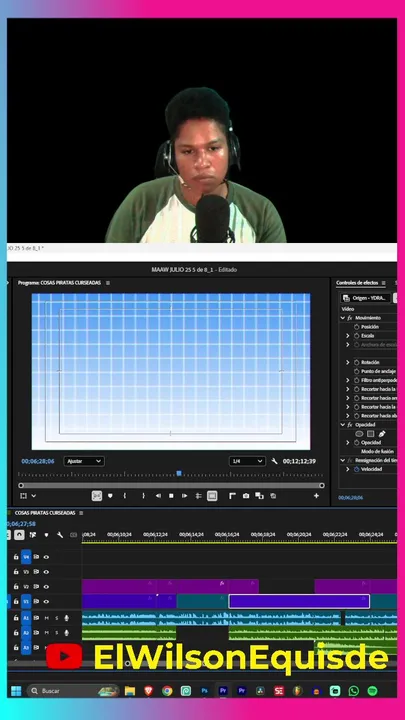Open Programa panel menu icon

coord(108,283)
